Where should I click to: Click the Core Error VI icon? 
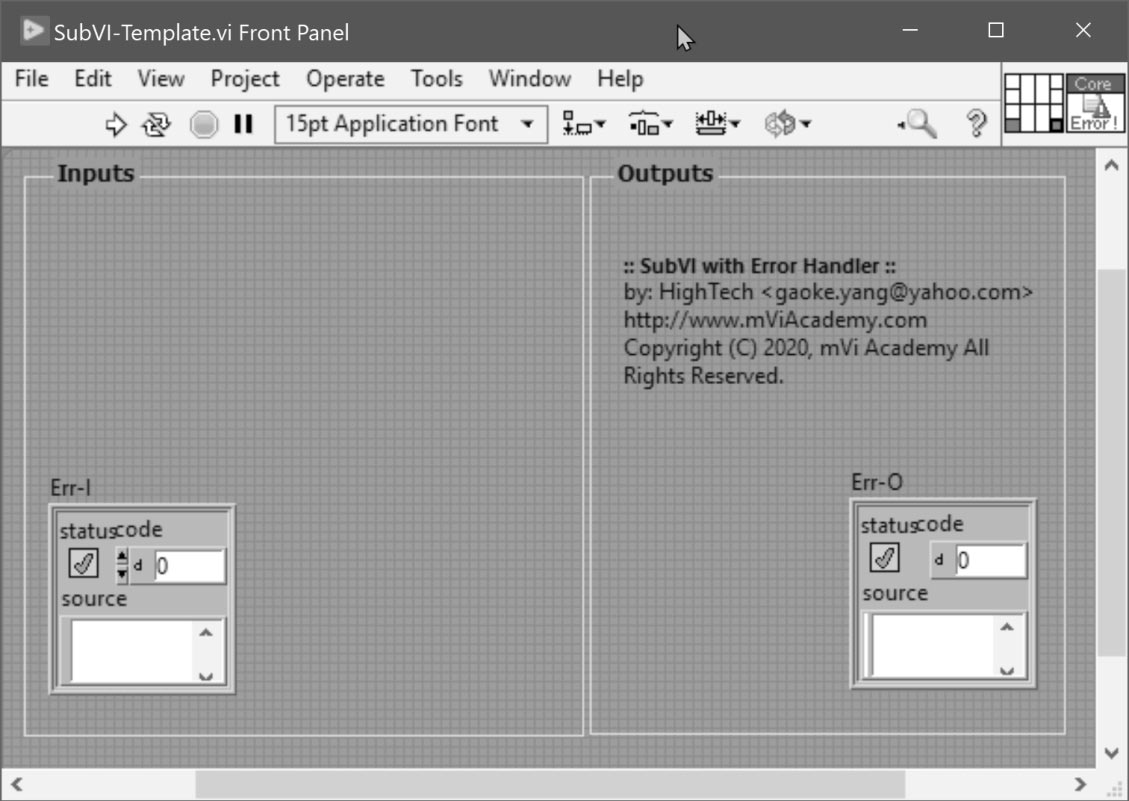tap(1093, 104)
